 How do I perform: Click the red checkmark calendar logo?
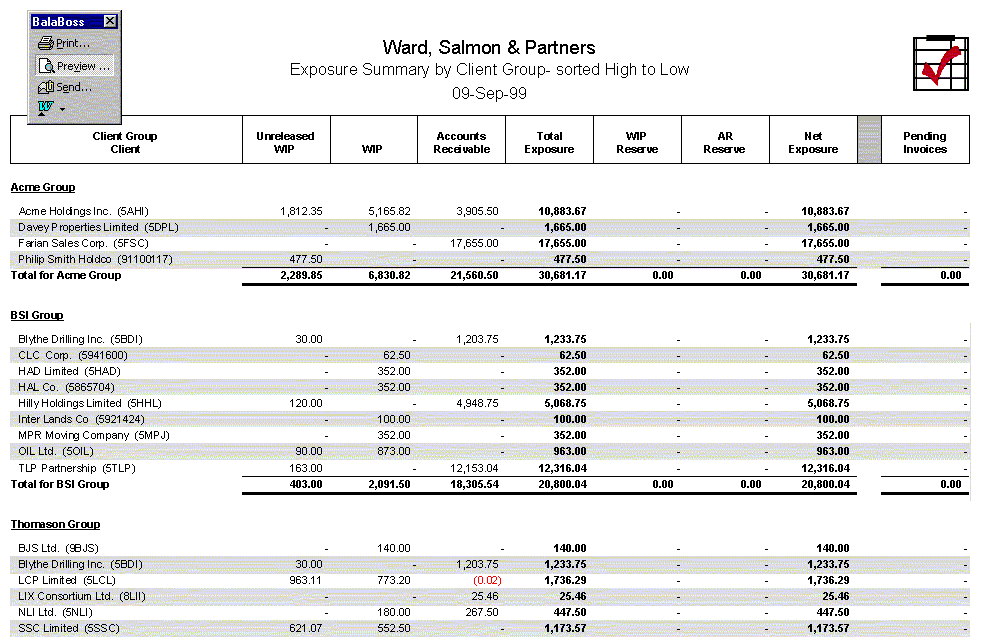[940, 64]
